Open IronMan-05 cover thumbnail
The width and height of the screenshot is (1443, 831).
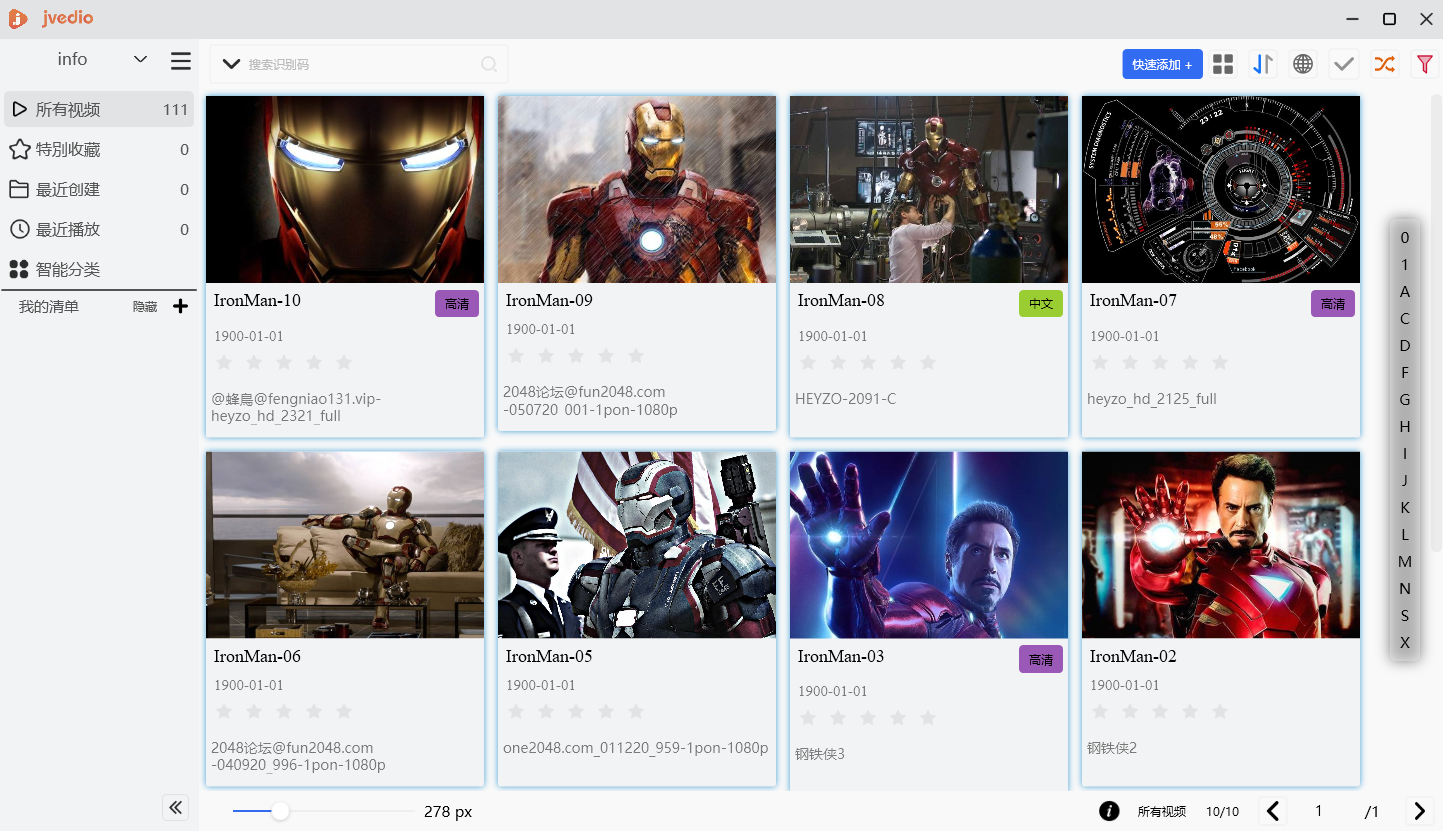(637, 545)
